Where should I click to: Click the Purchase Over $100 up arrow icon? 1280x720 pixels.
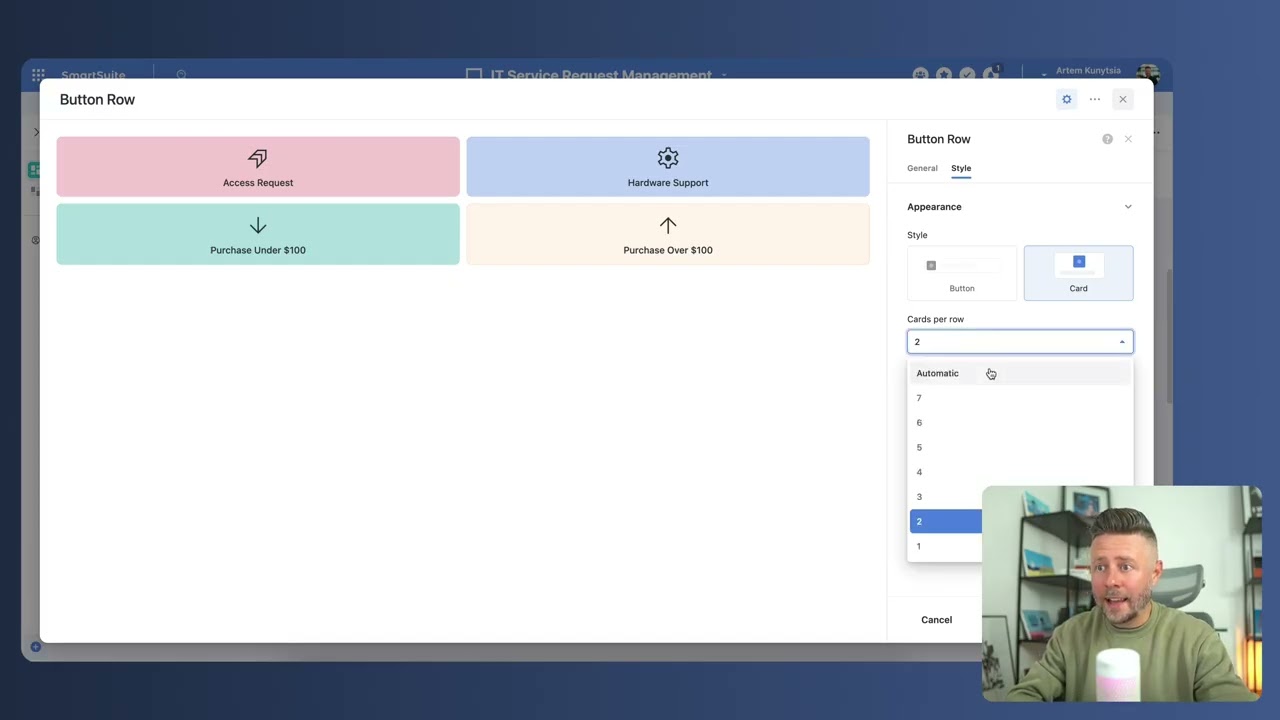[x=668, y=226]
